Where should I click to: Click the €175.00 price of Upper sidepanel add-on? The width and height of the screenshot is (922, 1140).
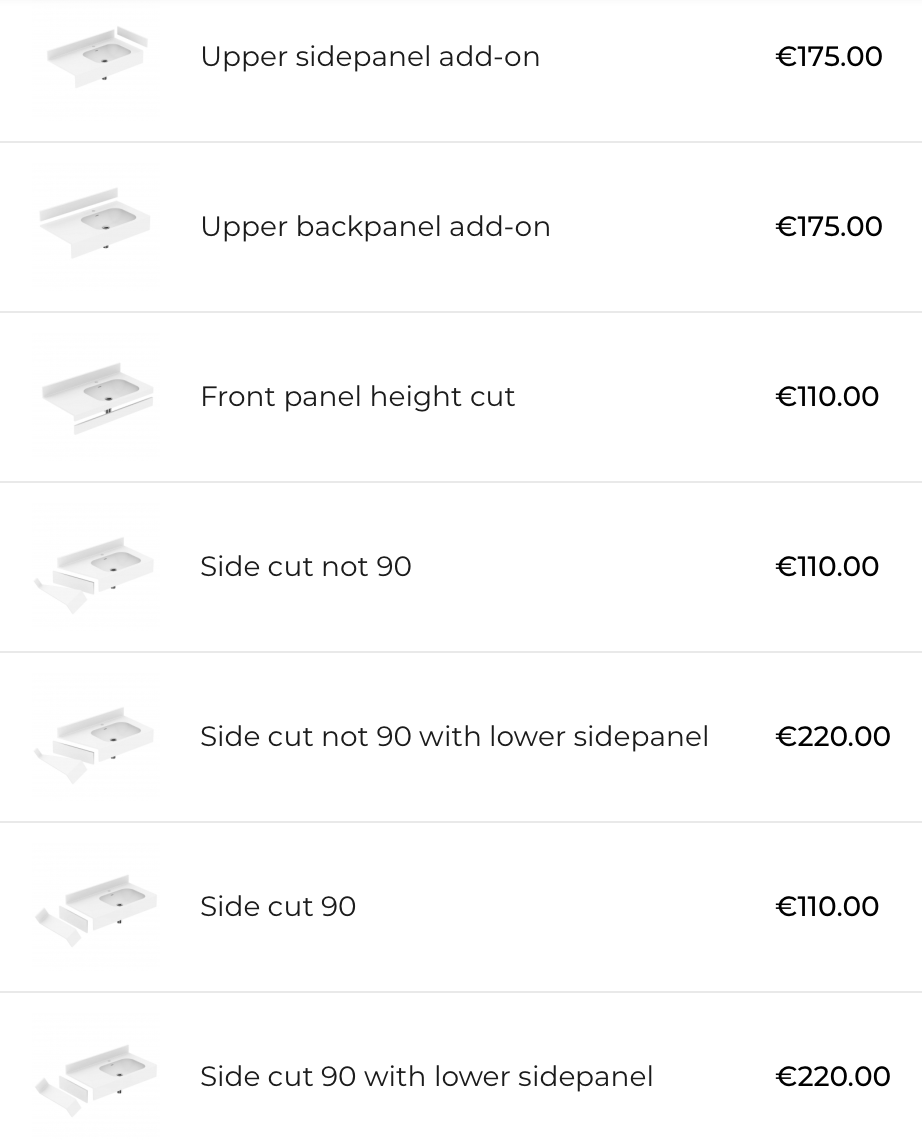[829, 57]
